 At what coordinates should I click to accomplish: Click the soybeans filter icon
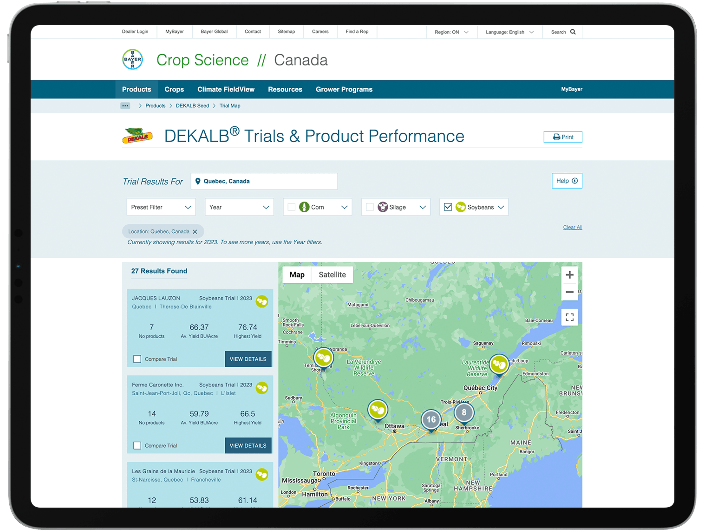[x=461, y=207]
